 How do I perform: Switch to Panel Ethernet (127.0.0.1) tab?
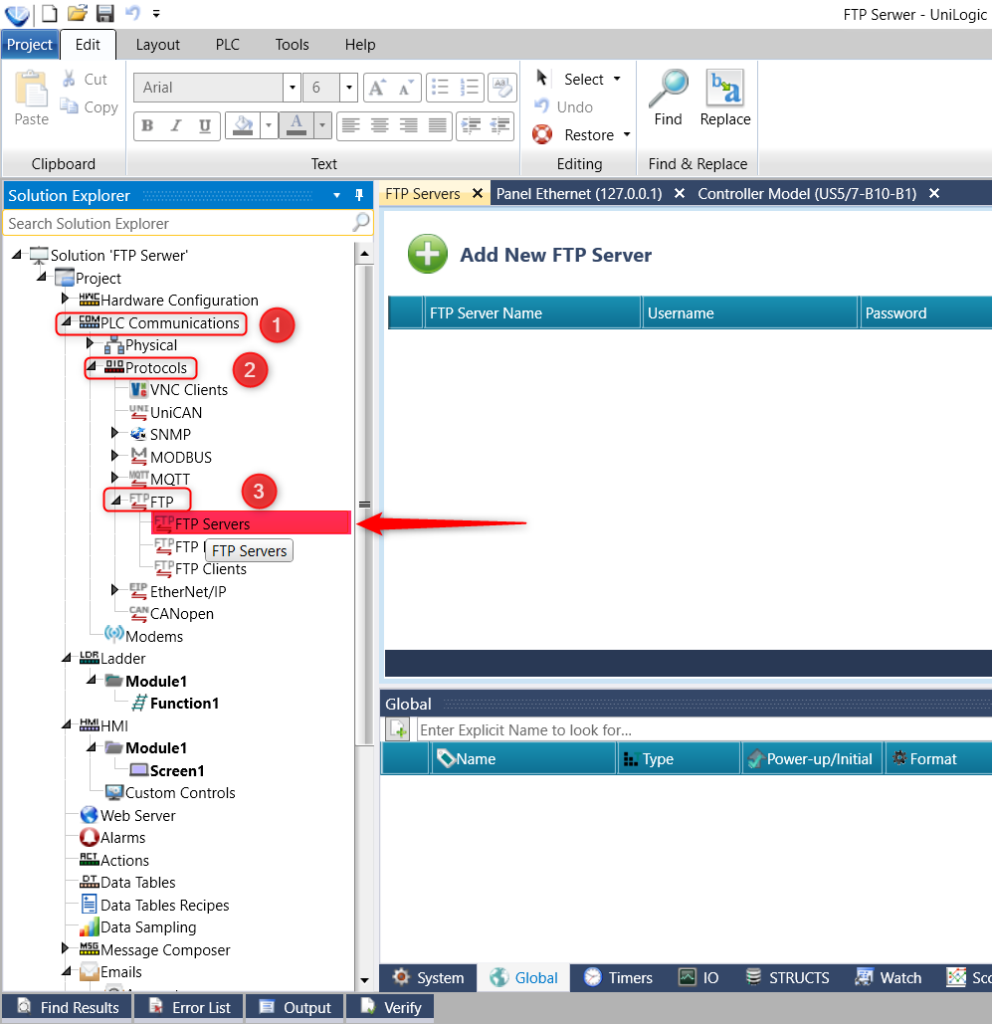click(x=579, y=194)
